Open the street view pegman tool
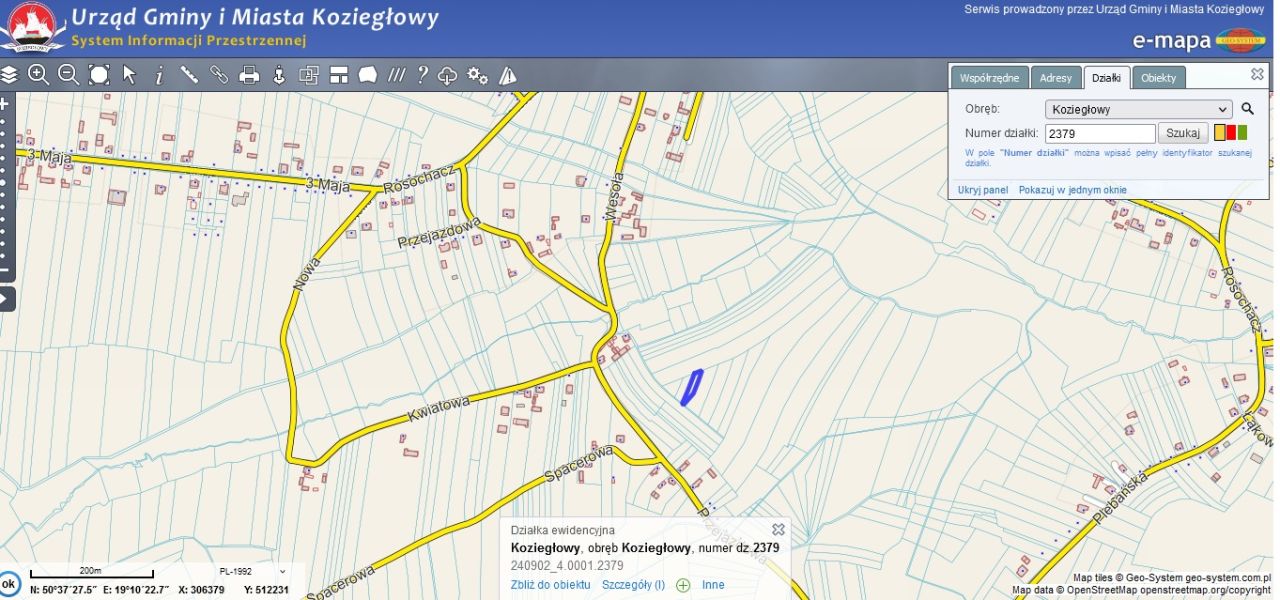This screenshot has width=1280, height=600. (279, 75)
